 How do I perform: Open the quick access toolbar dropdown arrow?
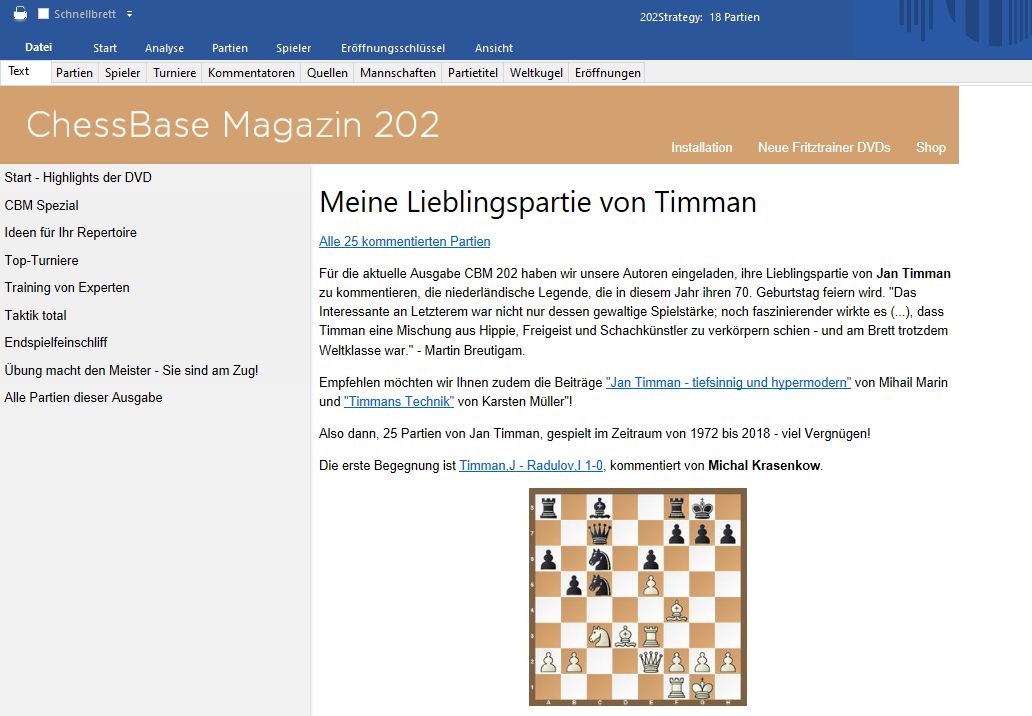pos(129,14)
